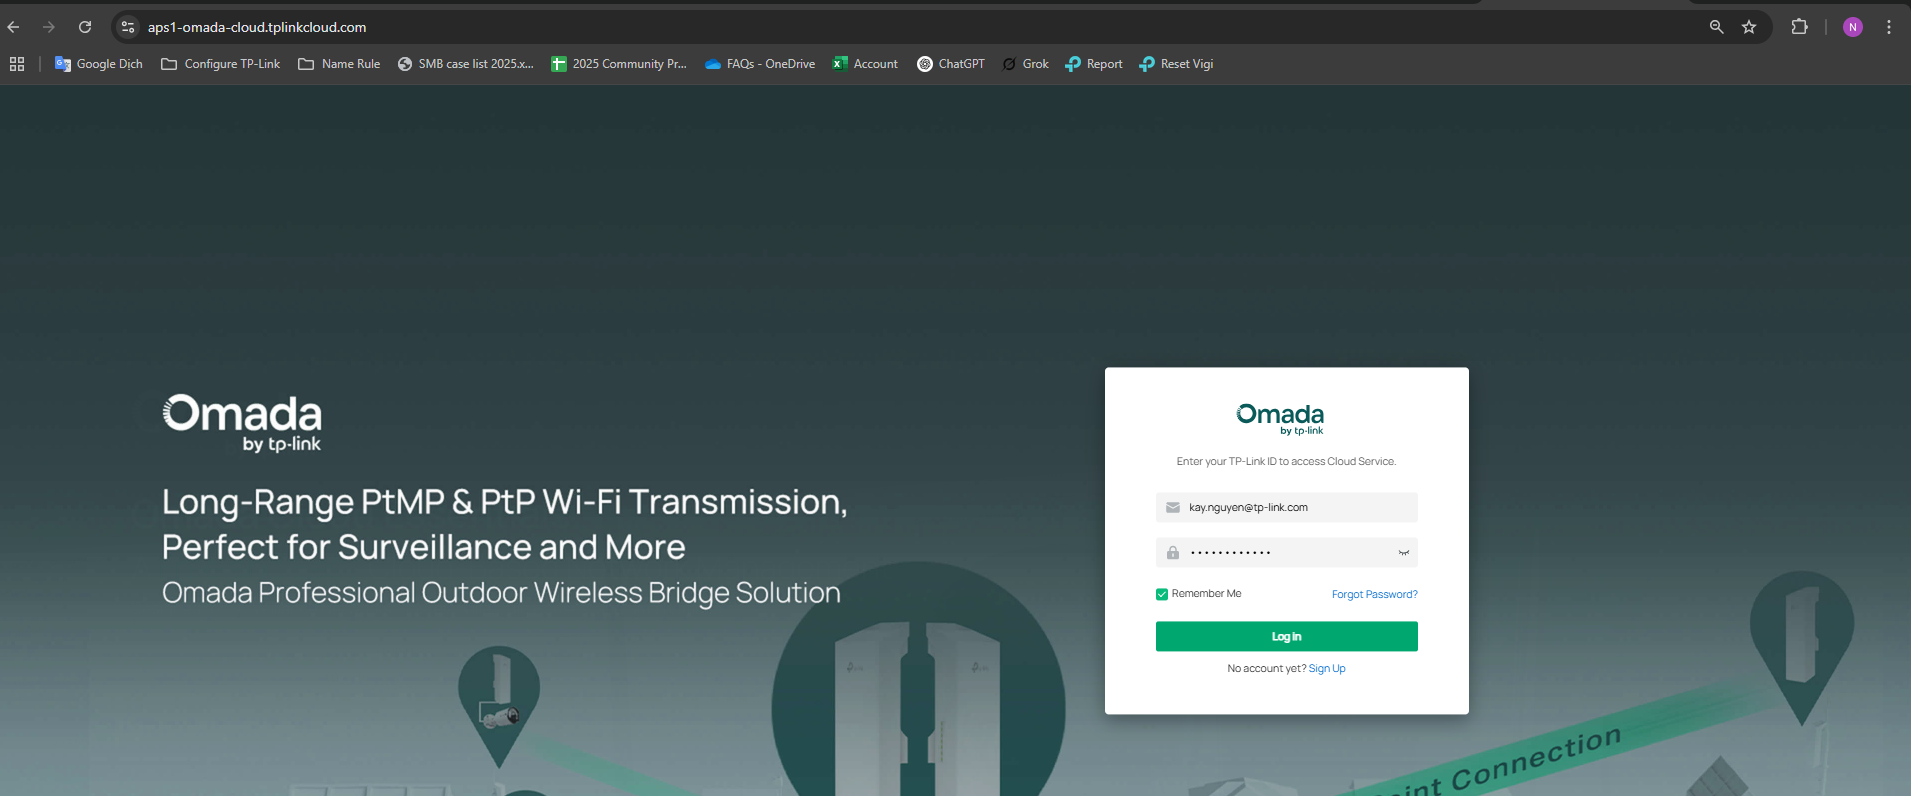
Task: Uncheck the Remember Me checkbox
Action: 1162,594
